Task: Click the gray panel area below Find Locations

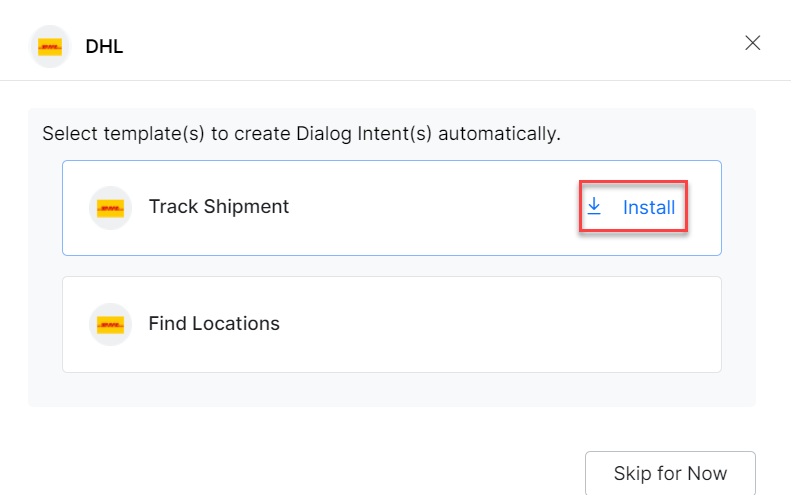Action: tap(390, 390)
